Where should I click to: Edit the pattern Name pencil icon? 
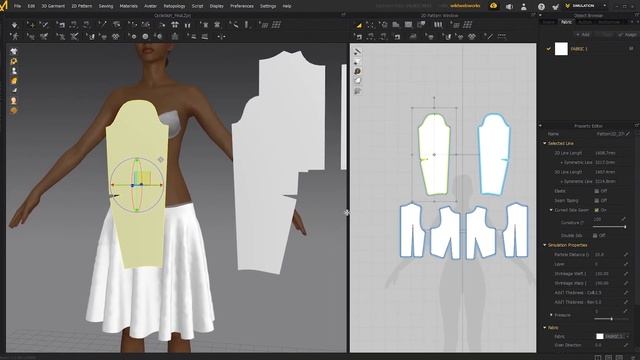pyautogui.click(x=628, y=134)
